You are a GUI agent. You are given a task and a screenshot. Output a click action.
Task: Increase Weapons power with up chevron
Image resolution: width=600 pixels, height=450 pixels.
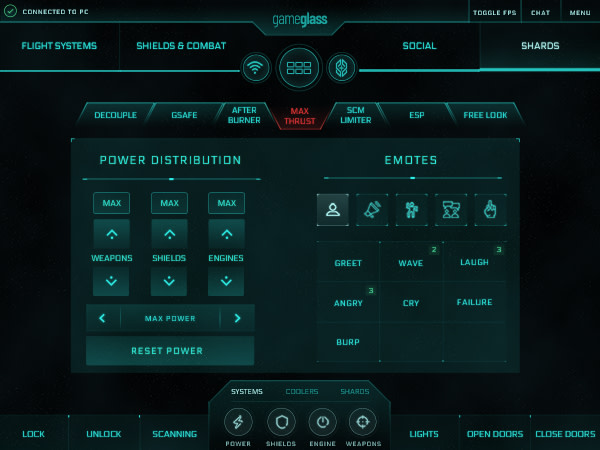(111, 235)
